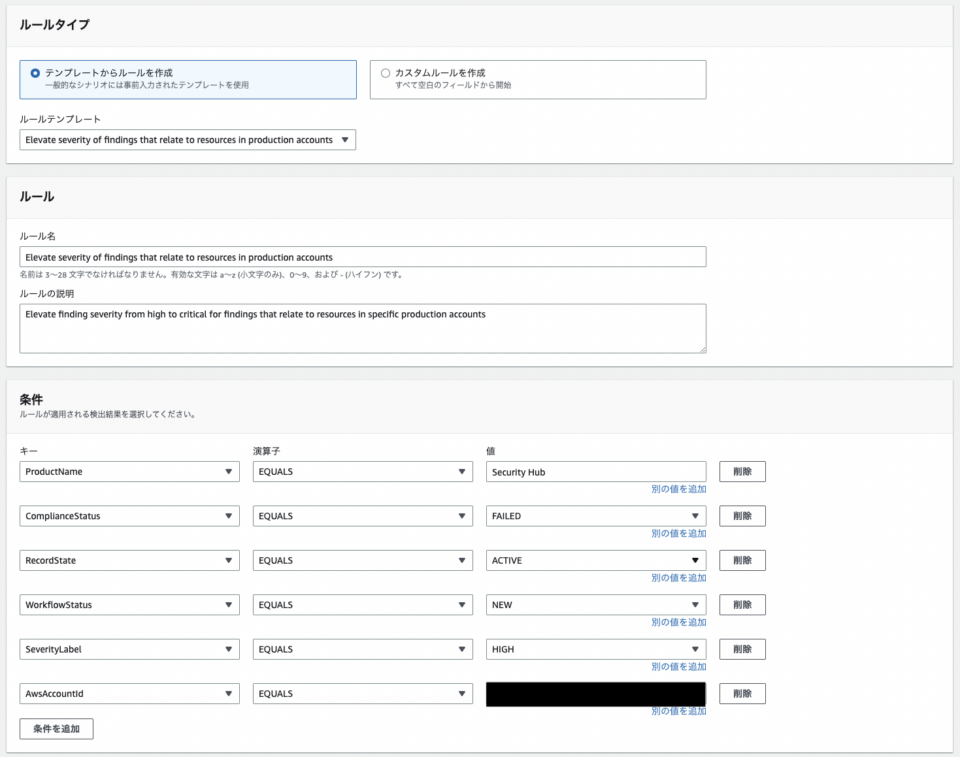Click 条件を追加 to add a condition

pyautogui.click(x=56, y=728)
